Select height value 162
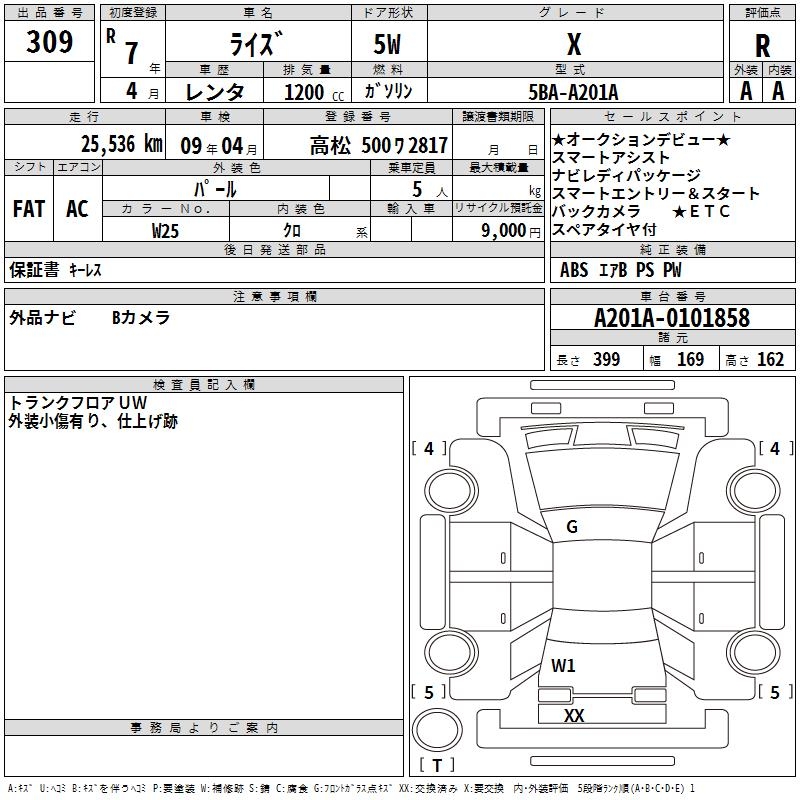Screen dimensions: 800x800 (770, 359)
